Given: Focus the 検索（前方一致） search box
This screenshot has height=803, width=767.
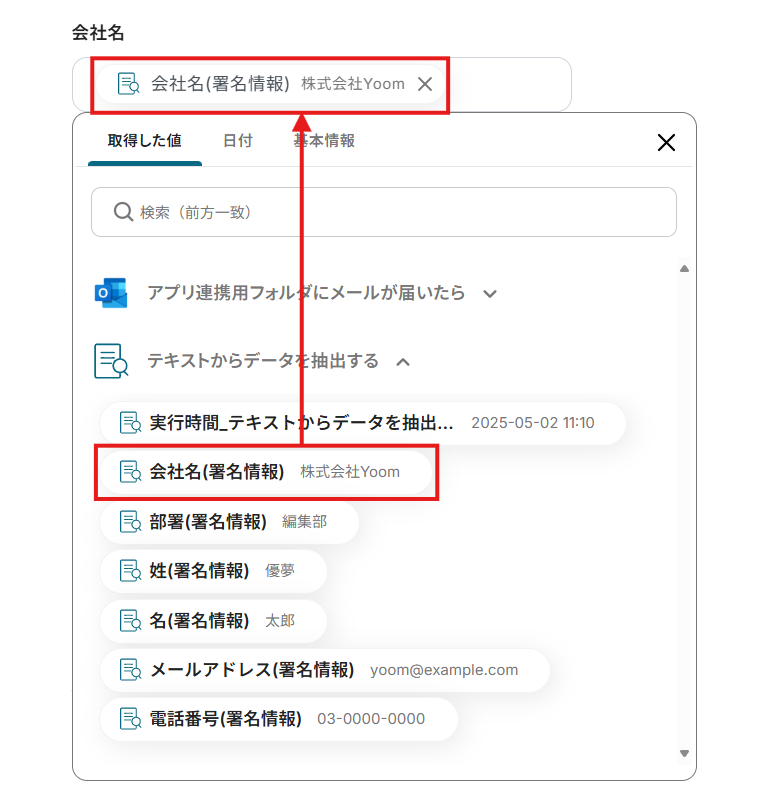Looking at the screenshot, I should tap(384, 212).
